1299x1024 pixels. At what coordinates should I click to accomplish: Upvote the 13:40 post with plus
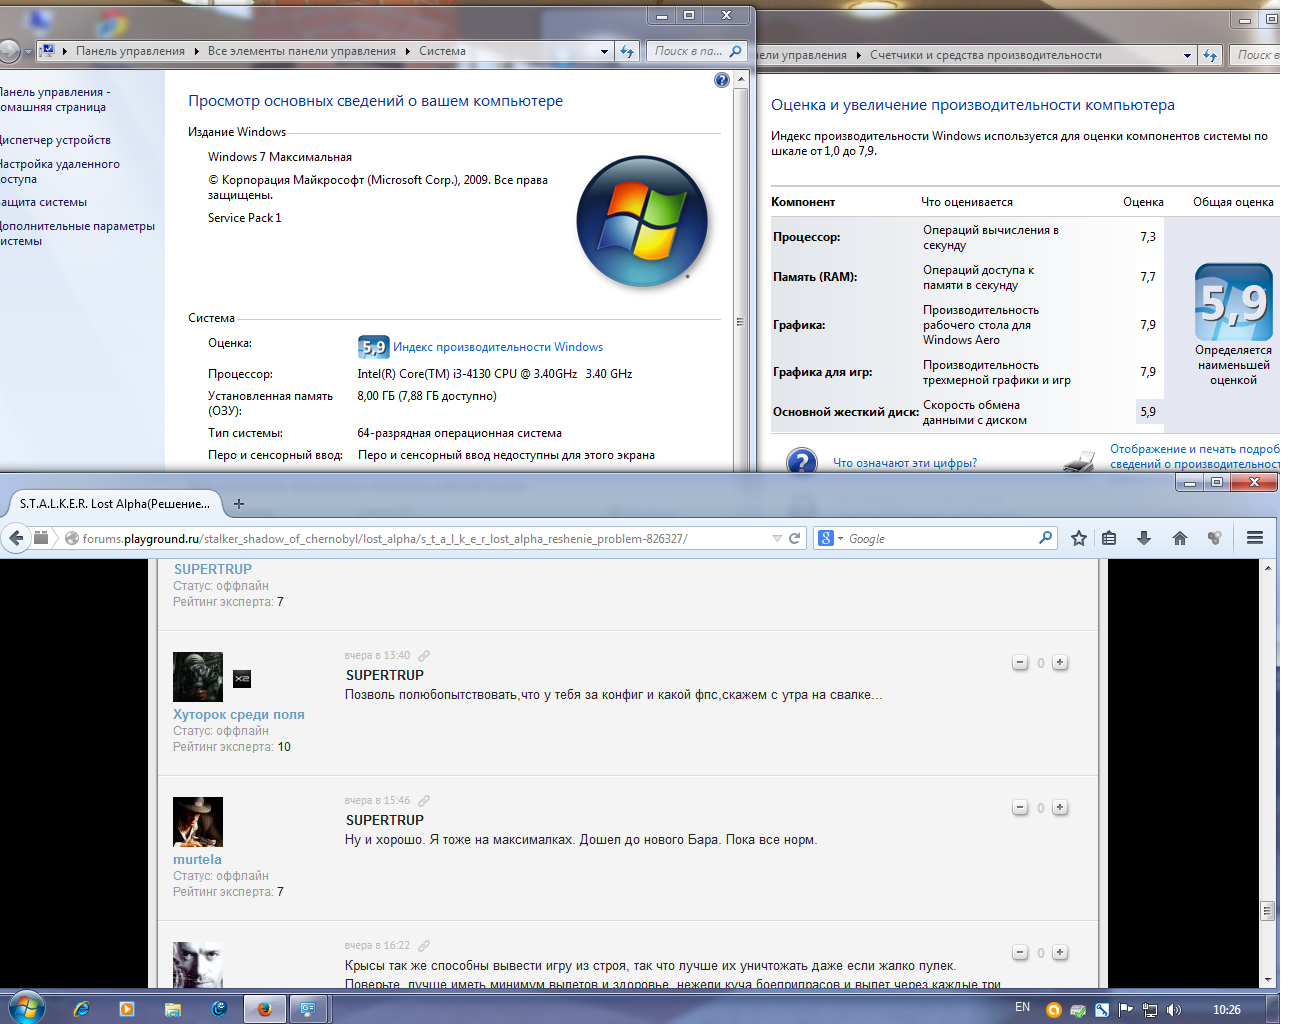[1060, 662]
